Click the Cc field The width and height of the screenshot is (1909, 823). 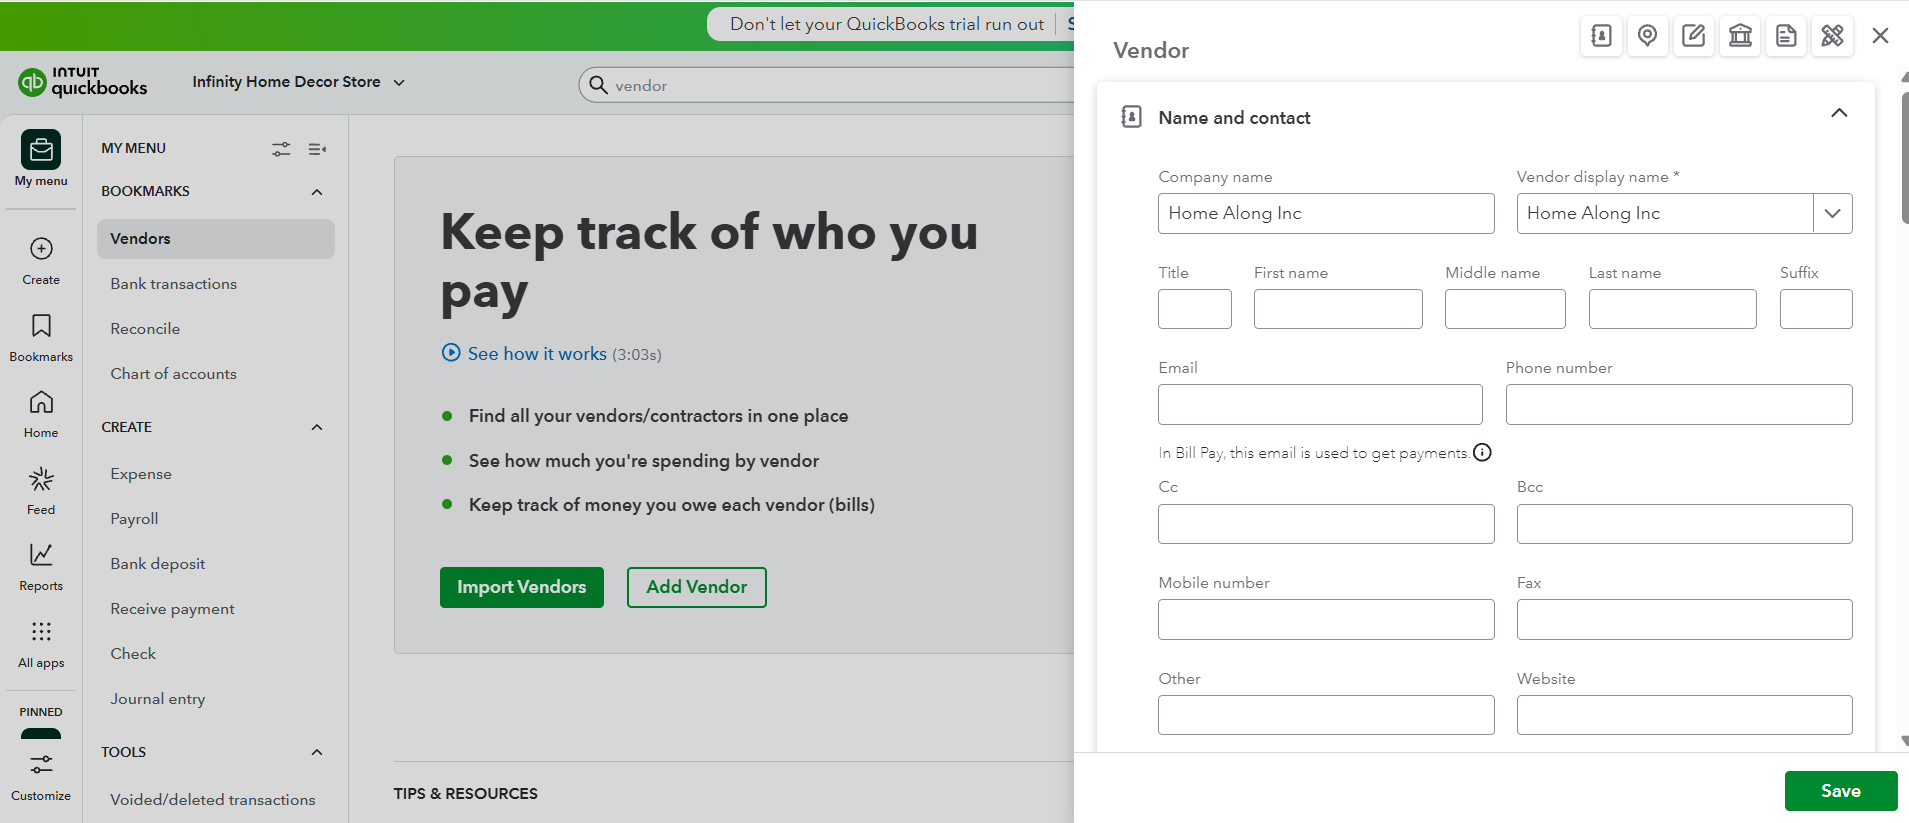(1326, 524)
